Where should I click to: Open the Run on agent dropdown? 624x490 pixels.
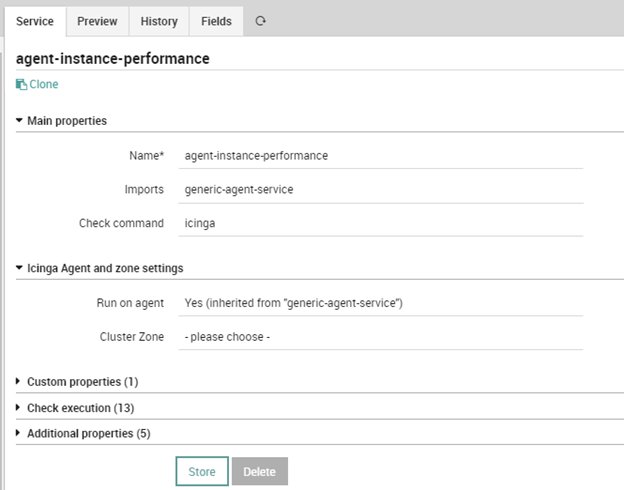(x=381, y=303)
